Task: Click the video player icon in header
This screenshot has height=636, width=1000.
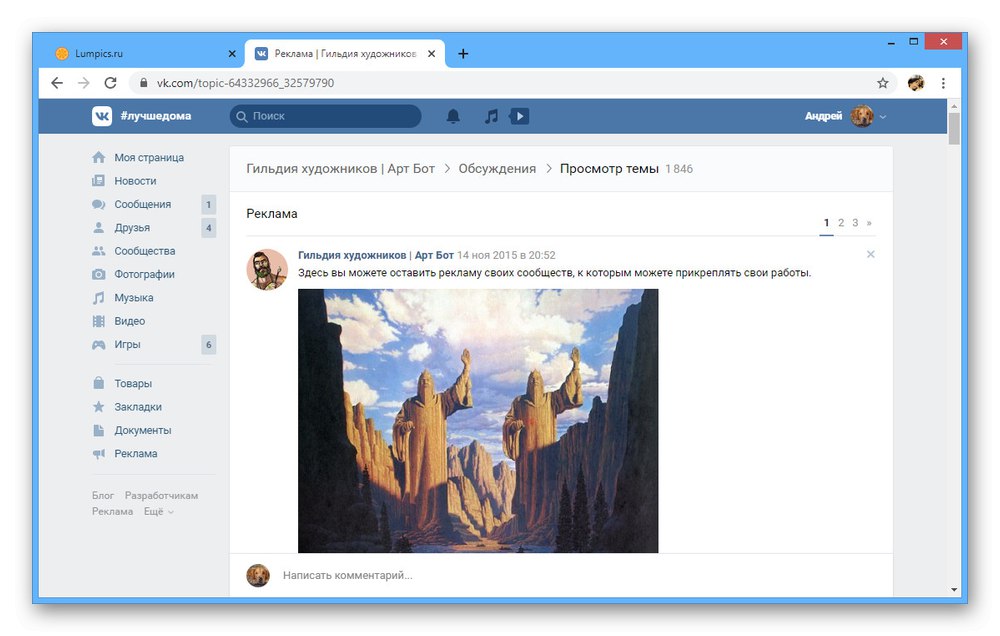Action: tap(519, 116)
